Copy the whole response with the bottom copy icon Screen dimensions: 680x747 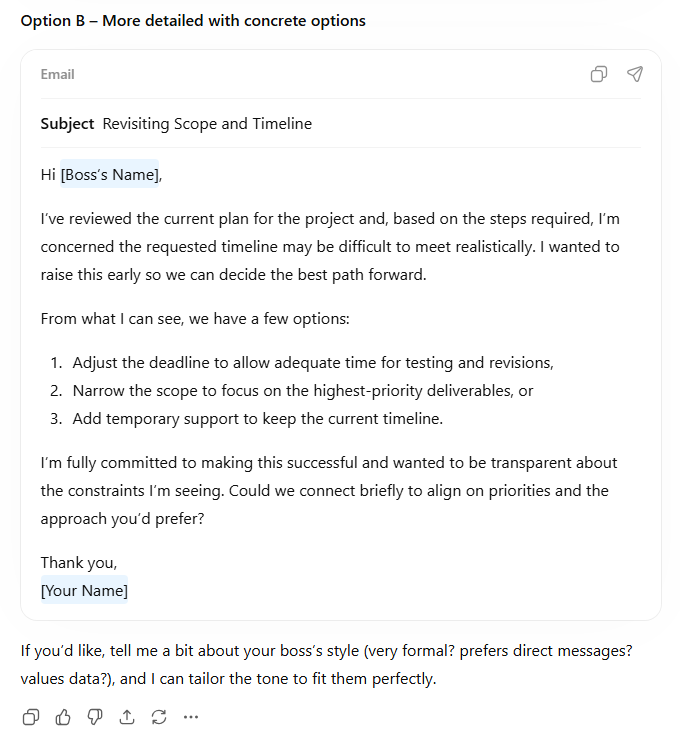31,716
